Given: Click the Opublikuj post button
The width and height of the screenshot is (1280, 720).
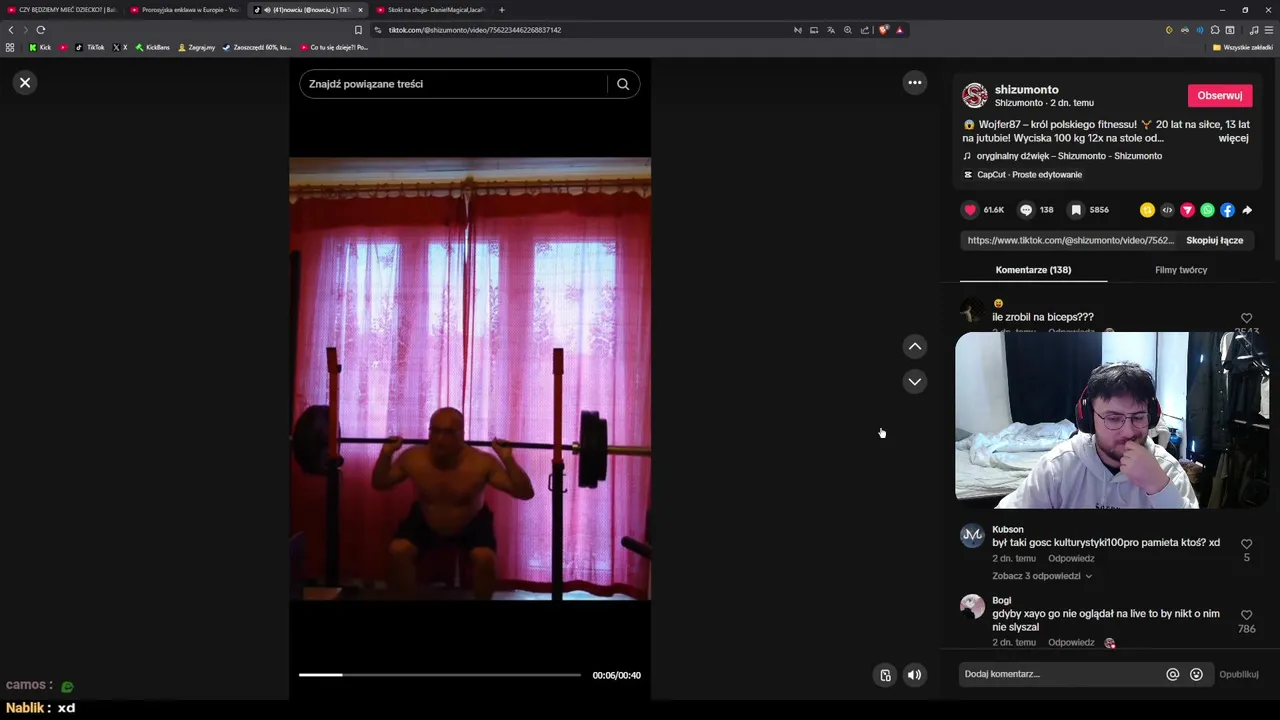Looking at the screenshot, I should point(1239,674).
